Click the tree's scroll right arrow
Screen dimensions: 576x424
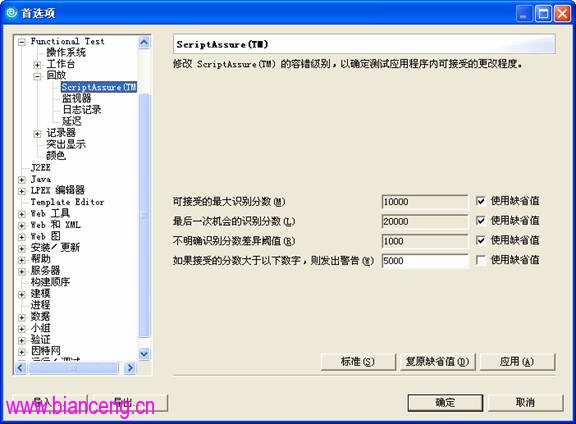[130, 368]
